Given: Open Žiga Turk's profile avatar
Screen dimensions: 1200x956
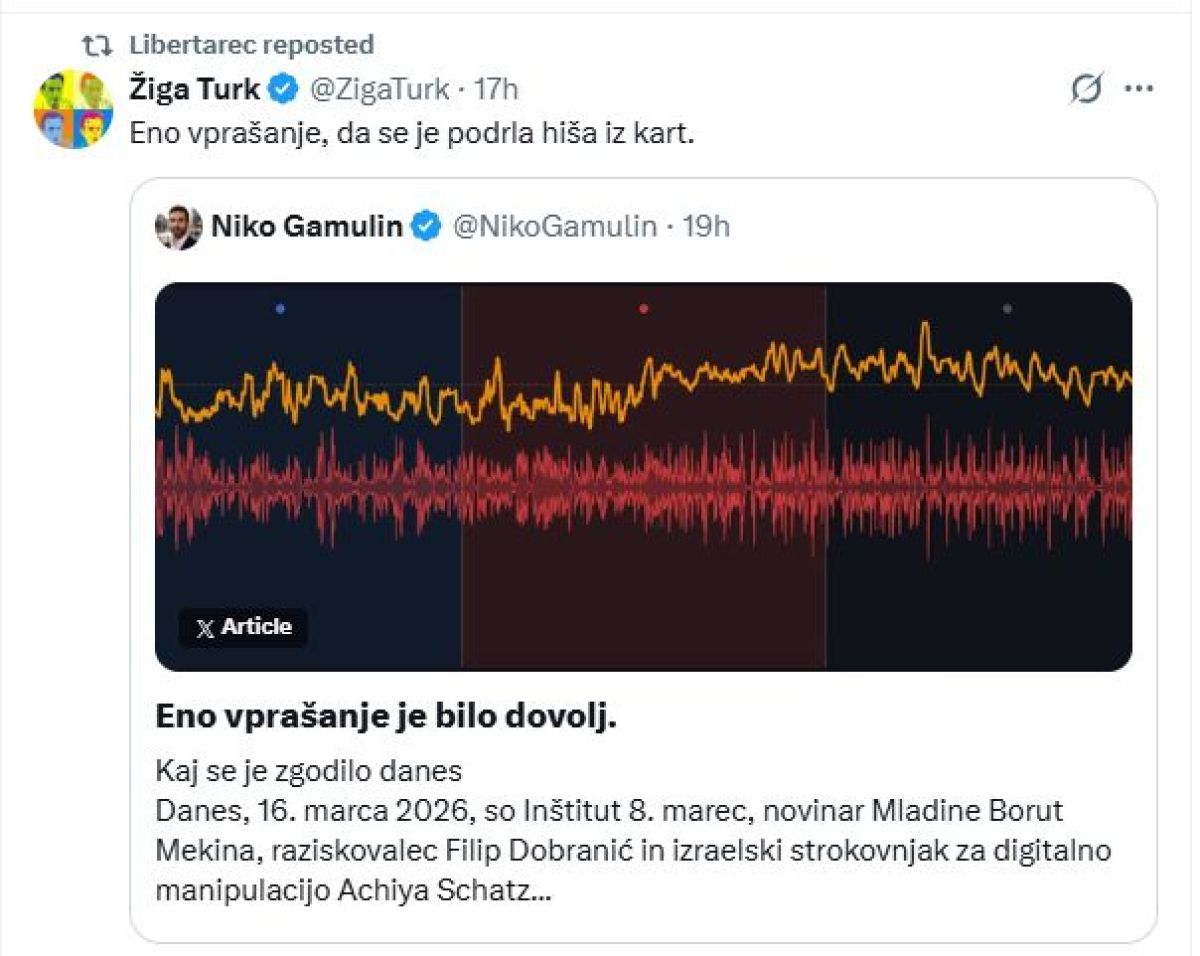Looking at the screenshot, I should (x=73, y=109).
